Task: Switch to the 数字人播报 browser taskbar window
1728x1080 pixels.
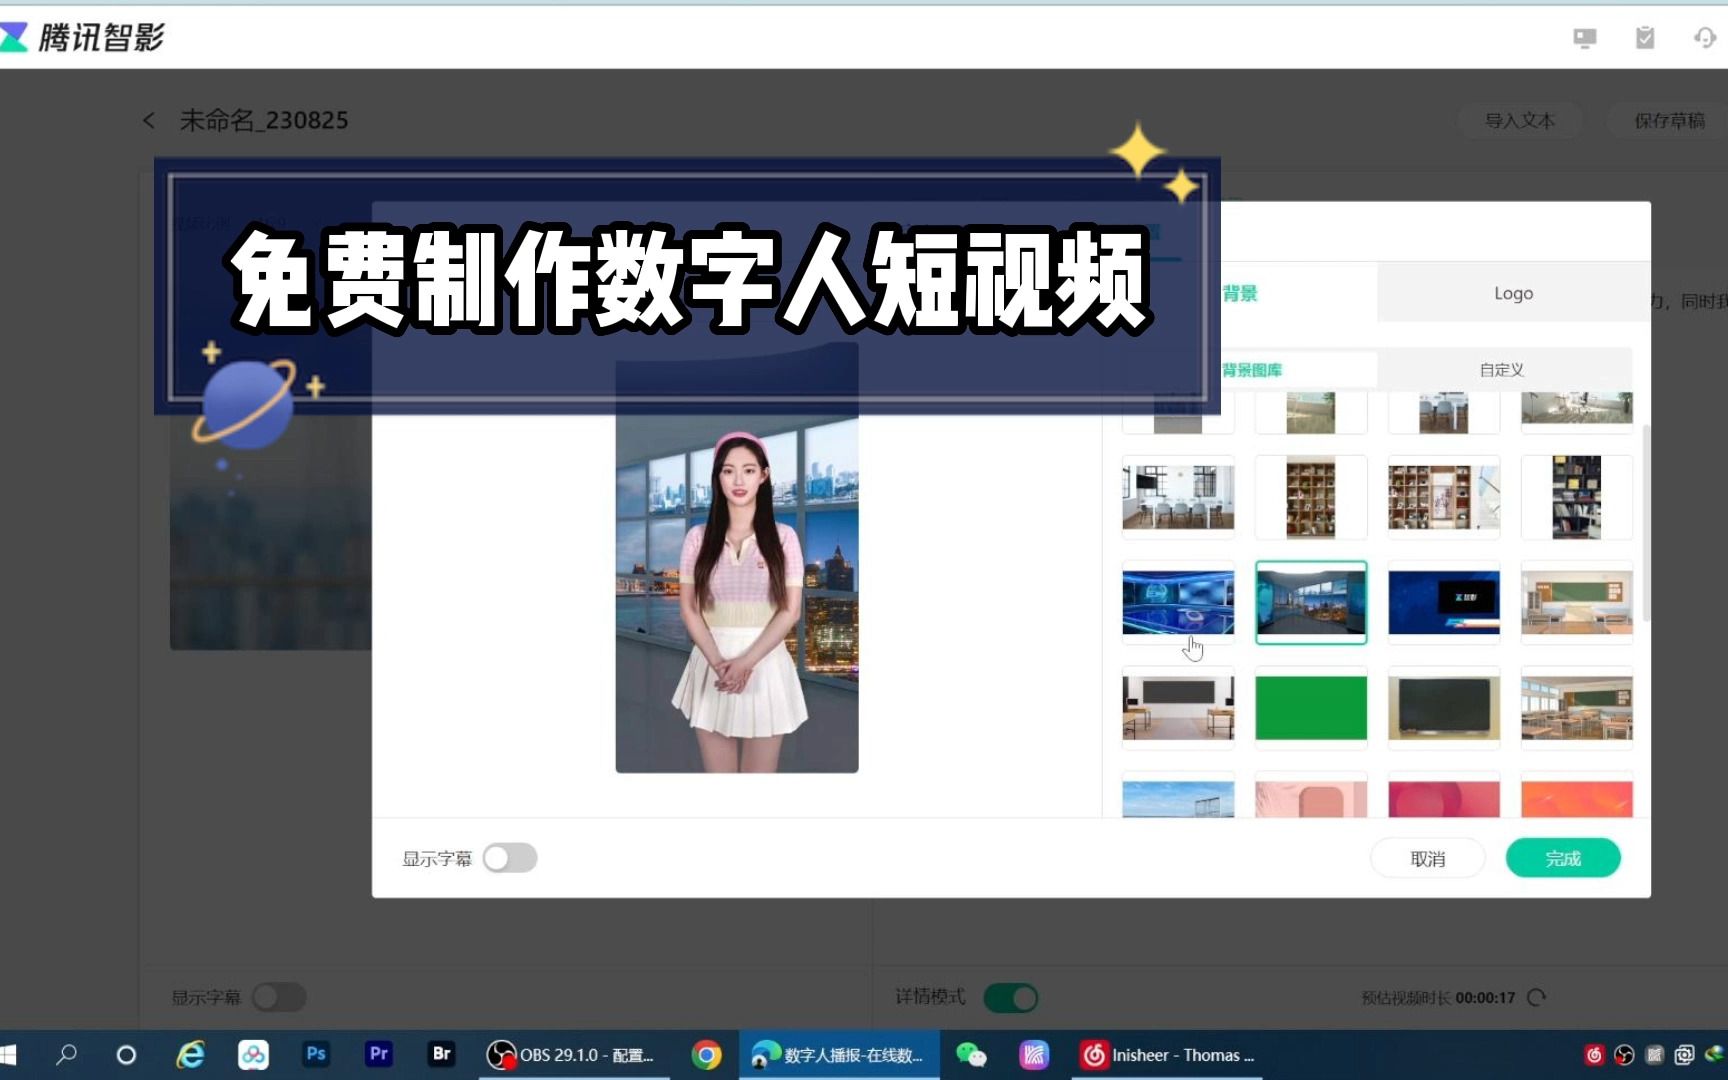Action: coord(840,1054)
